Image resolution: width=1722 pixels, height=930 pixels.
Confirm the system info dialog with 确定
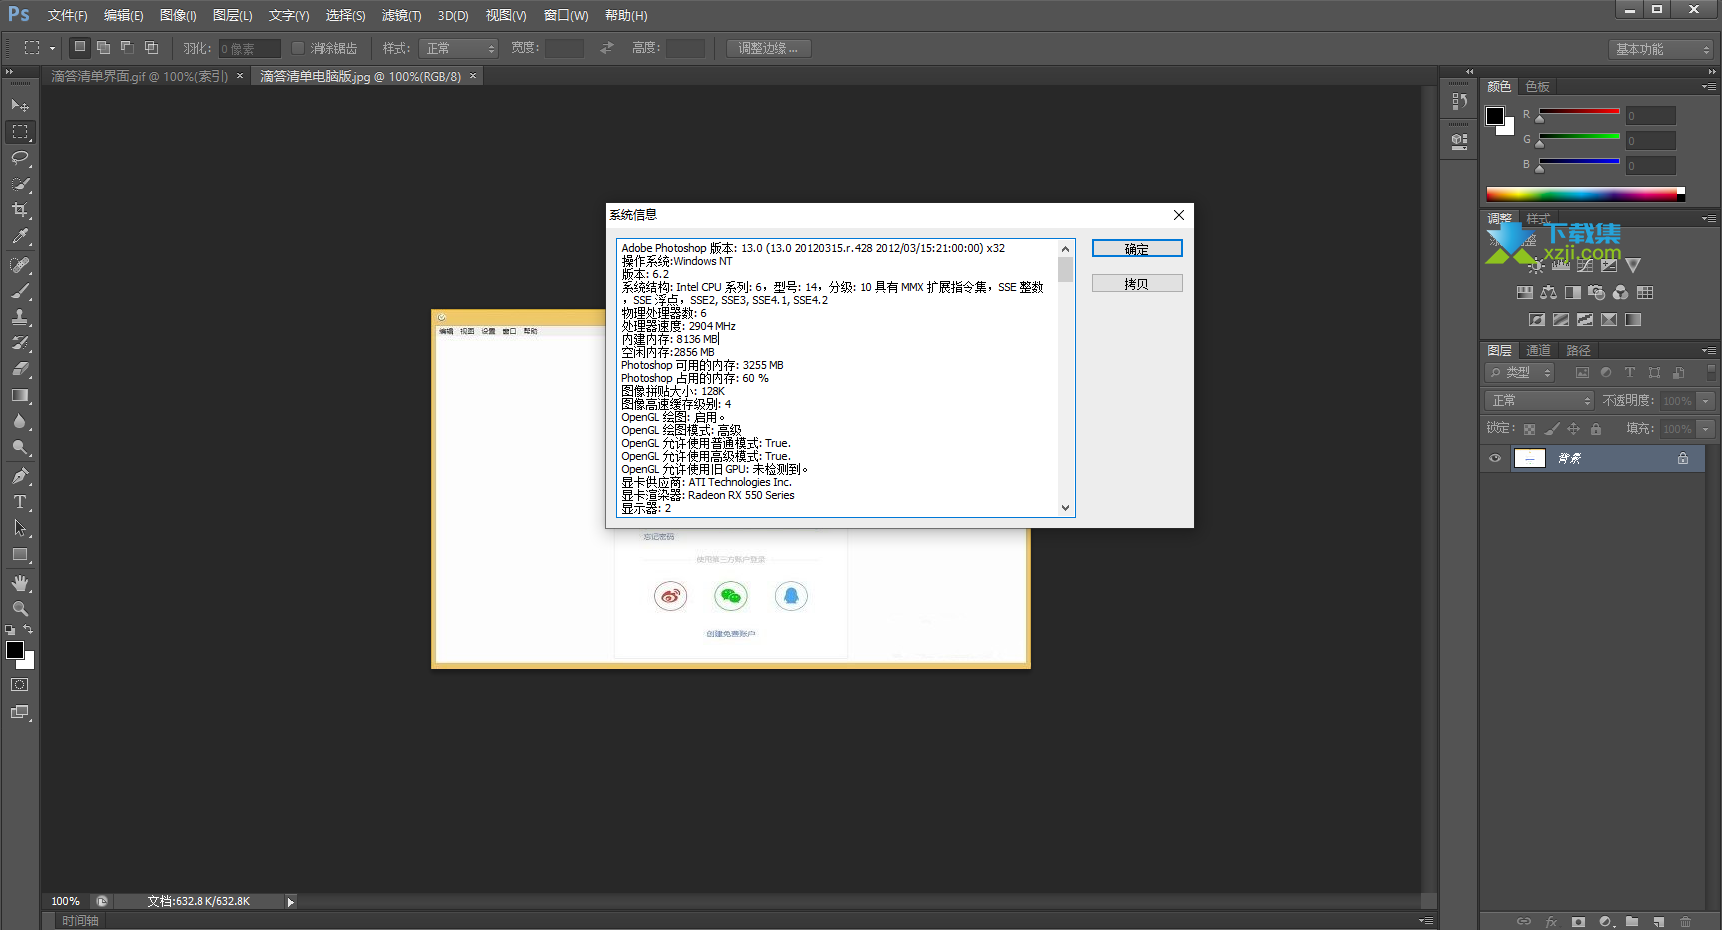[x=1137, y=249]
